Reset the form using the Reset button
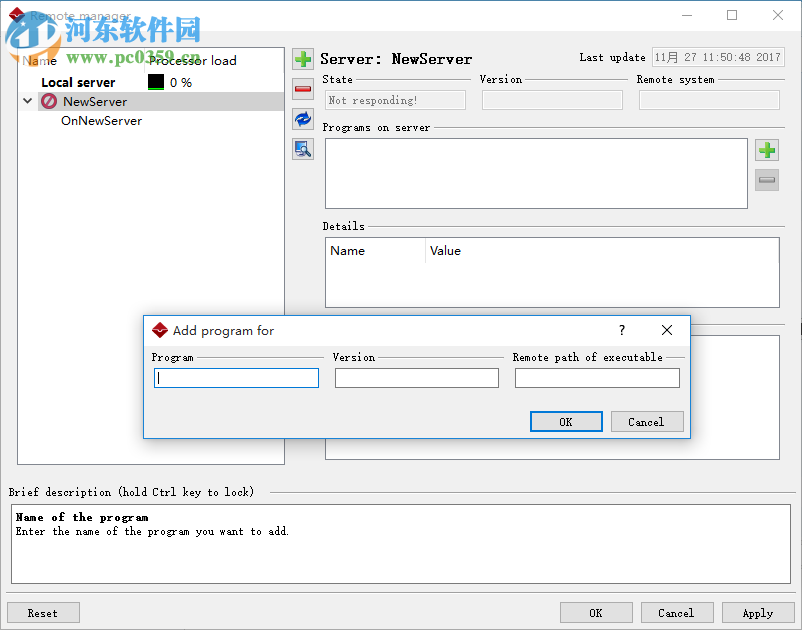This screenshot has width=802, height=630. [43, 612]
